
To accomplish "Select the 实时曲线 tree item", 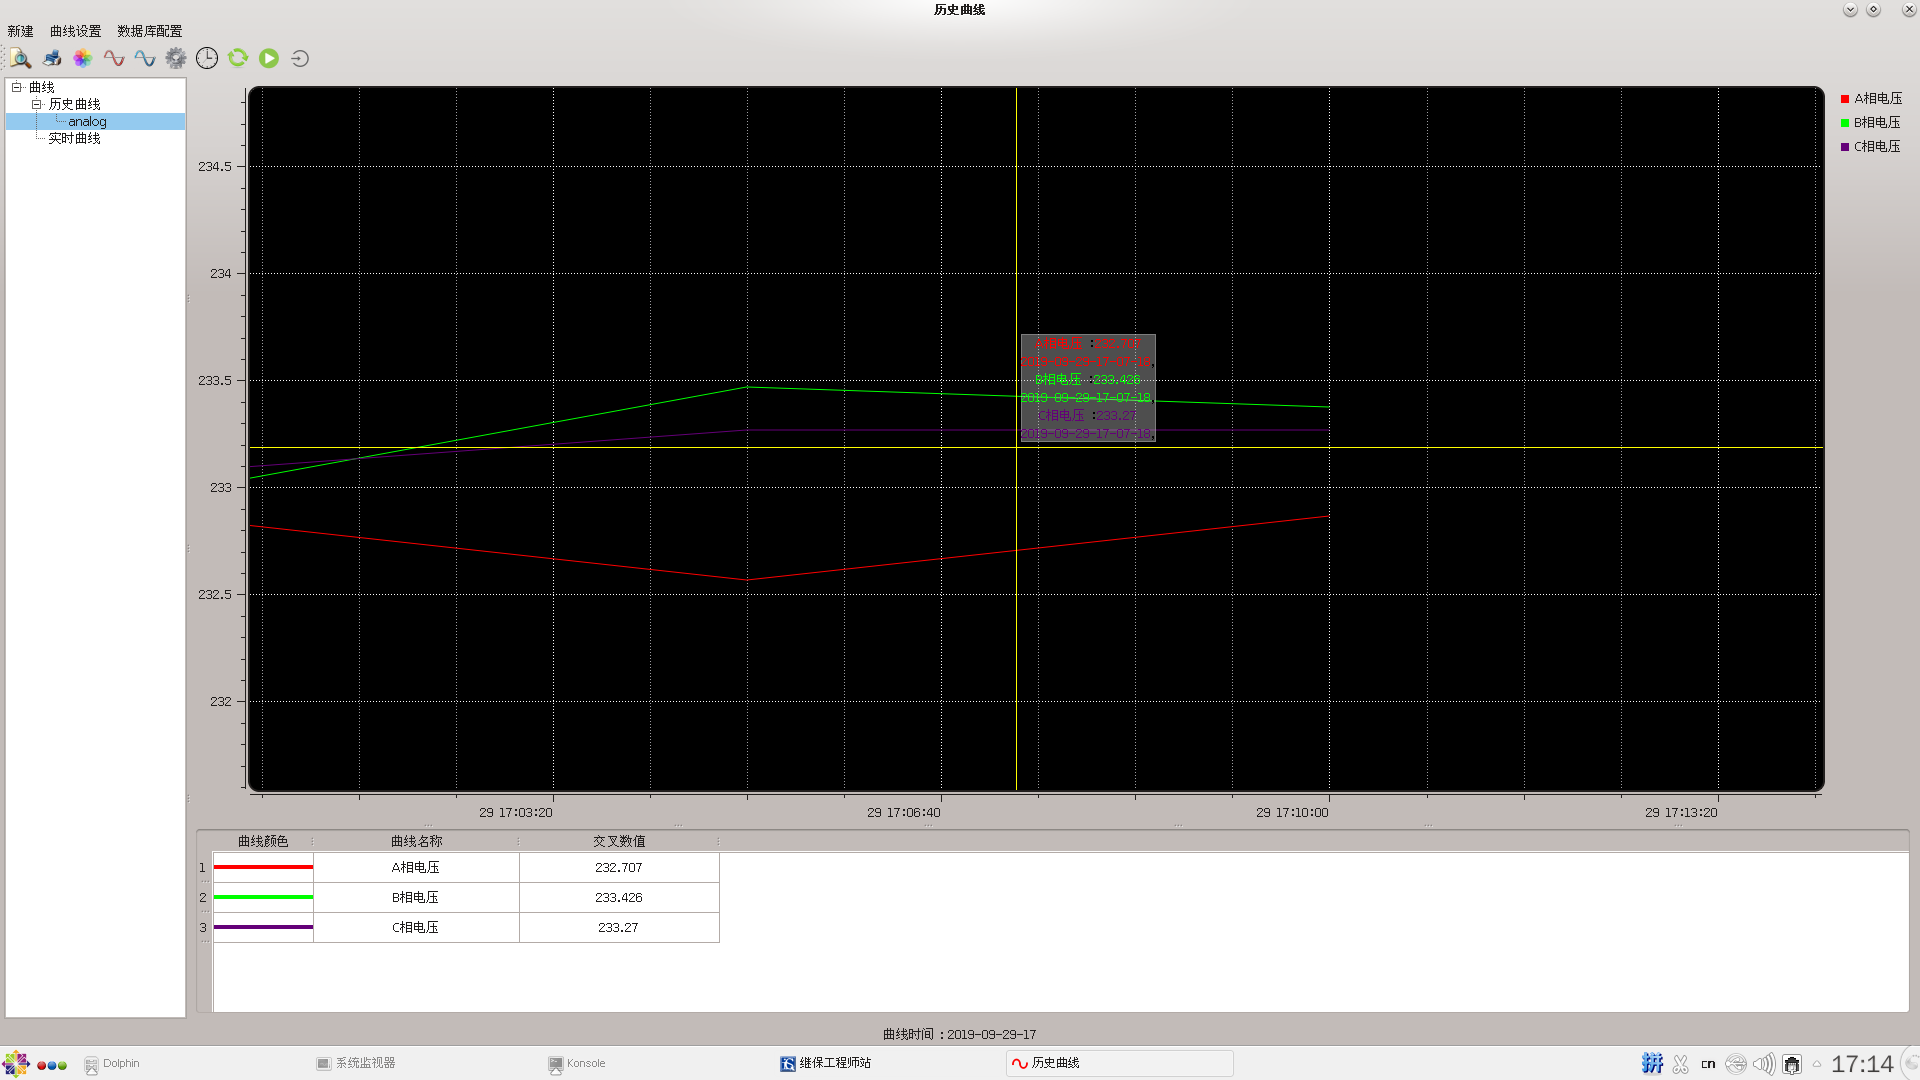I will 74,138.
